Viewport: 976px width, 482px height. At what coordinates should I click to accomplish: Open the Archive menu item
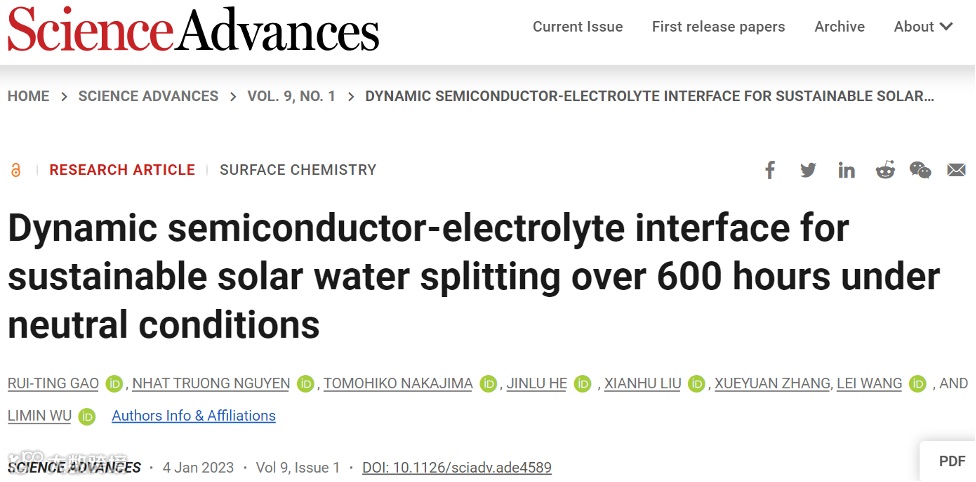839,27
